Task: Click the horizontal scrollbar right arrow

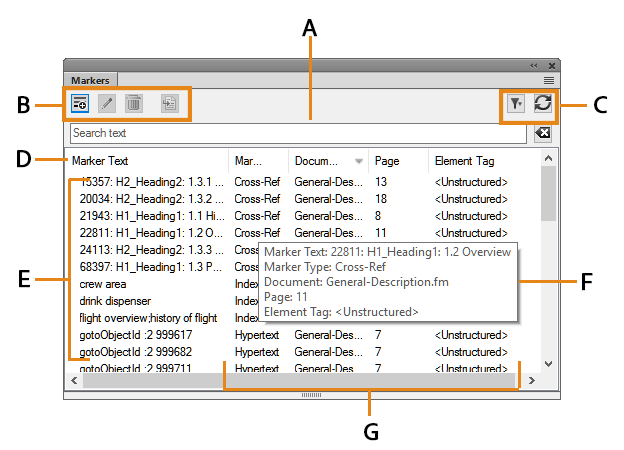Action: (532, 381)
